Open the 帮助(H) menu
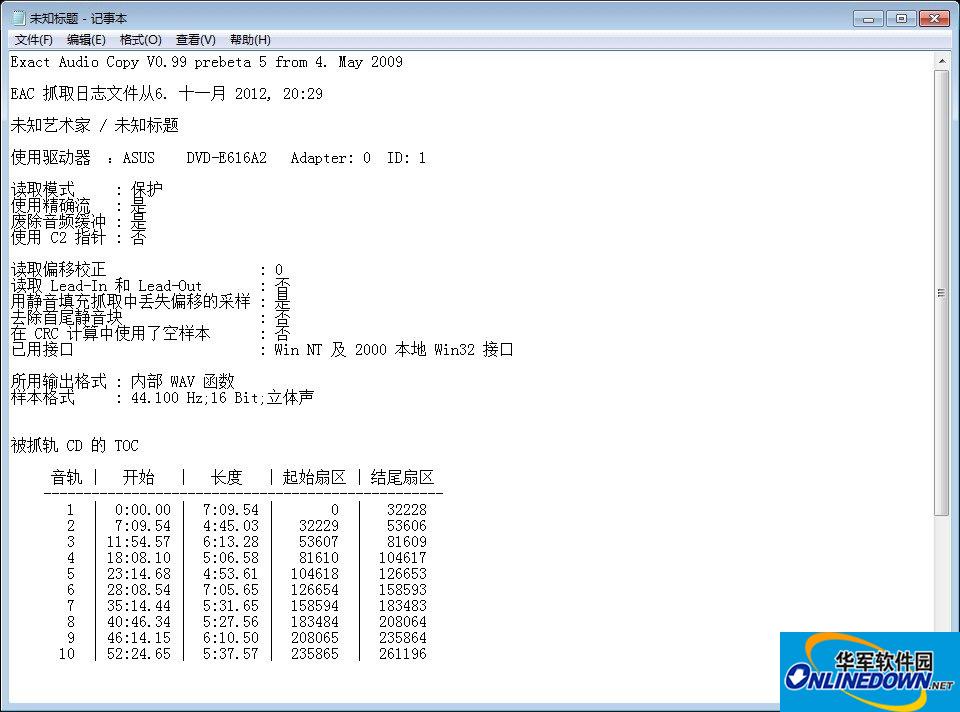 (250, 40)
